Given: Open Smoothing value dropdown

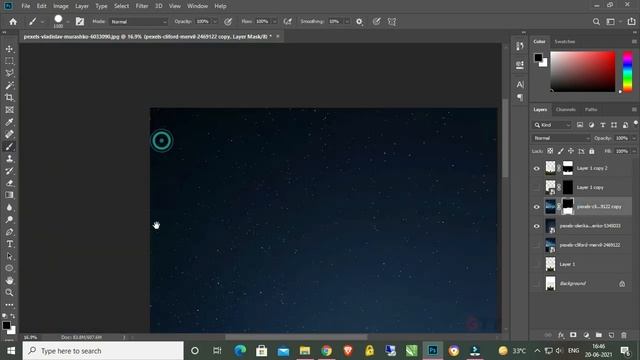Looking at the screenshot, I should (x=347, y=22).
